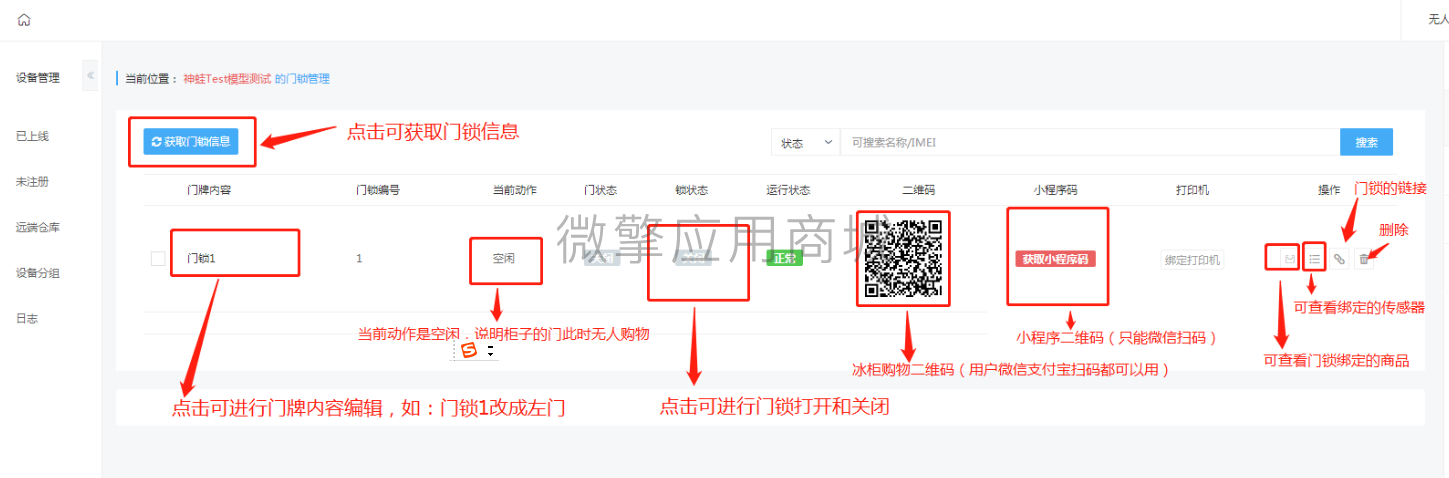Toggle the lock status badge under 锁状态
Screen dimensions: 1449x478
[692, 258]
